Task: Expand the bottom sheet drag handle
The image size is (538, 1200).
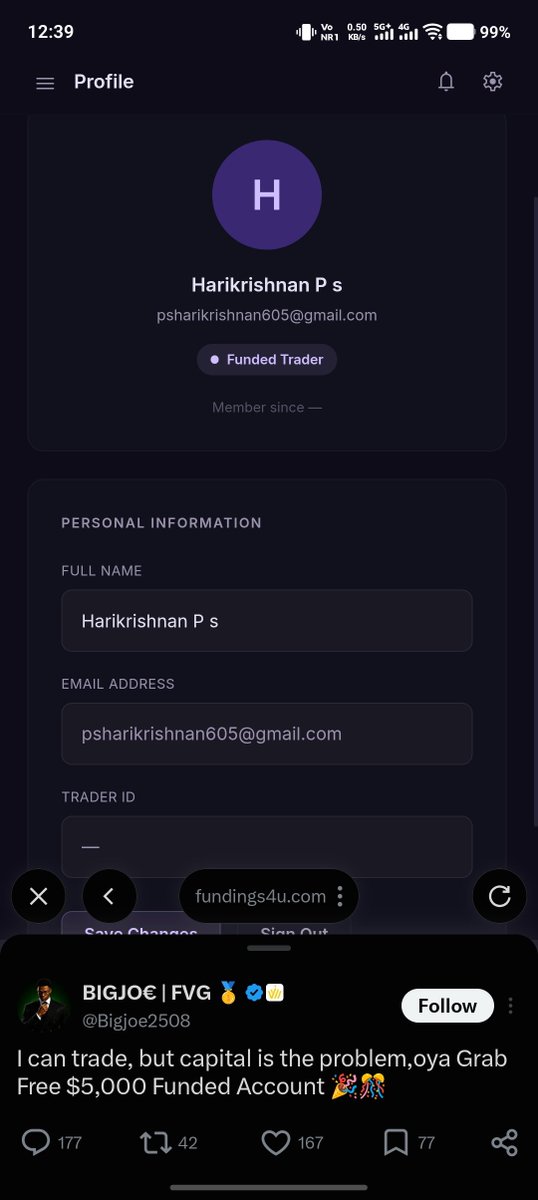Action: (x=269, y=947)
